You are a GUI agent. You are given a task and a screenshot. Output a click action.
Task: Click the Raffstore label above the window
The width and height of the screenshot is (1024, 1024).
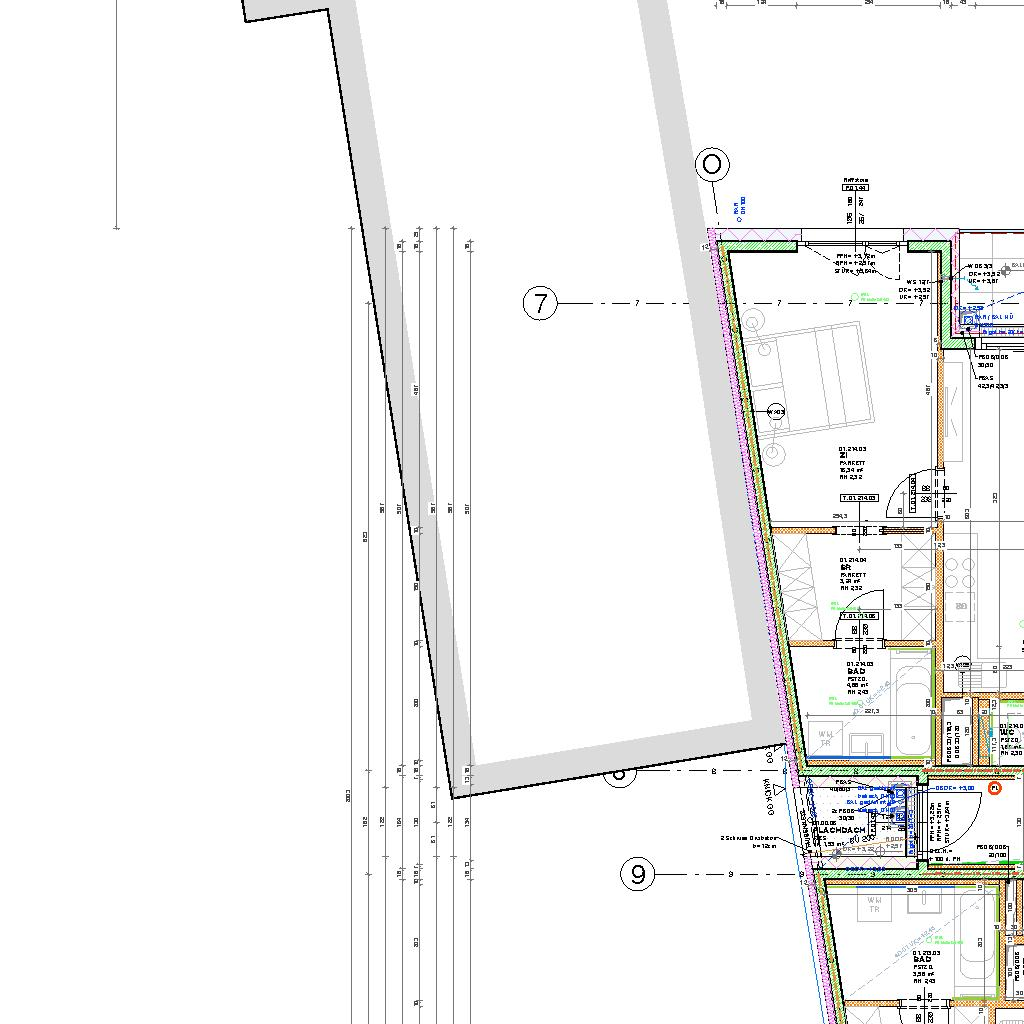click(x=855, y=180)
